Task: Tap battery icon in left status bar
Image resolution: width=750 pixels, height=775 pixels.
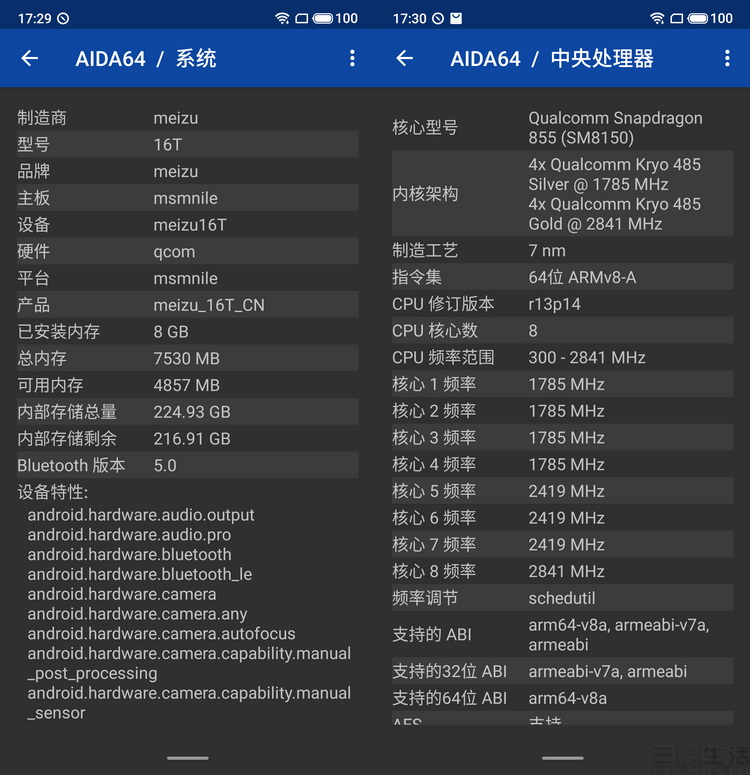Action: pos(323,19)
